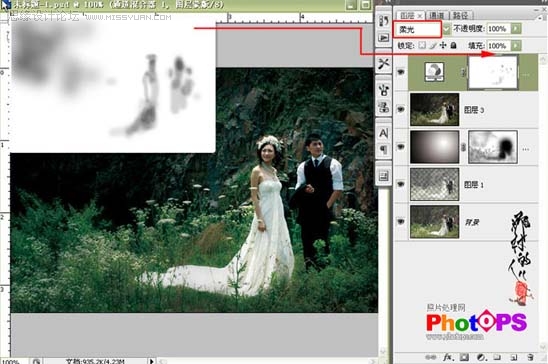Open the Brushes panel icon in dock
Viewport: 548px width, 364px height.
(x=383, y=90)
